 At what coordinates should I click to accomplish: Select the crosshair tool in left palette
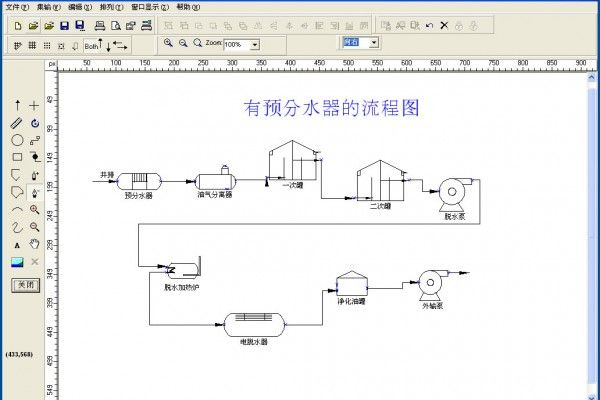click(35, 105)
